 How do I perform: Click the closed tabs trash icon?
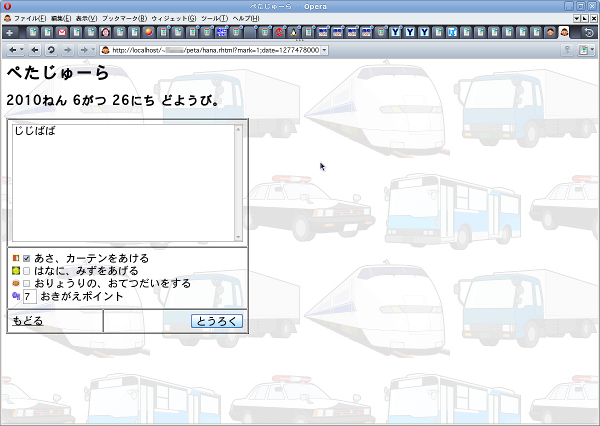tap(589, 33)
